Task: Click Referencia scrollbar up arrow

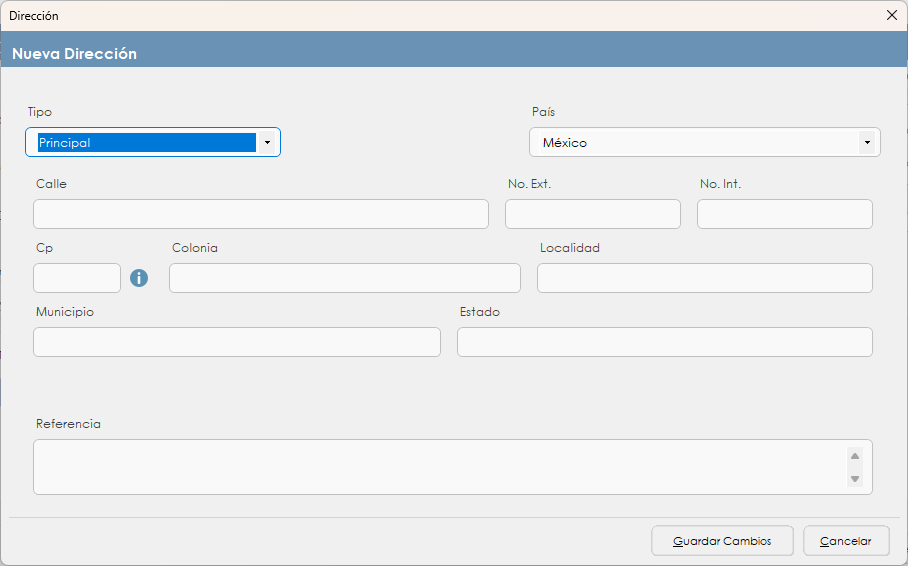Action: pyautogui.click(x=855, y=456)
